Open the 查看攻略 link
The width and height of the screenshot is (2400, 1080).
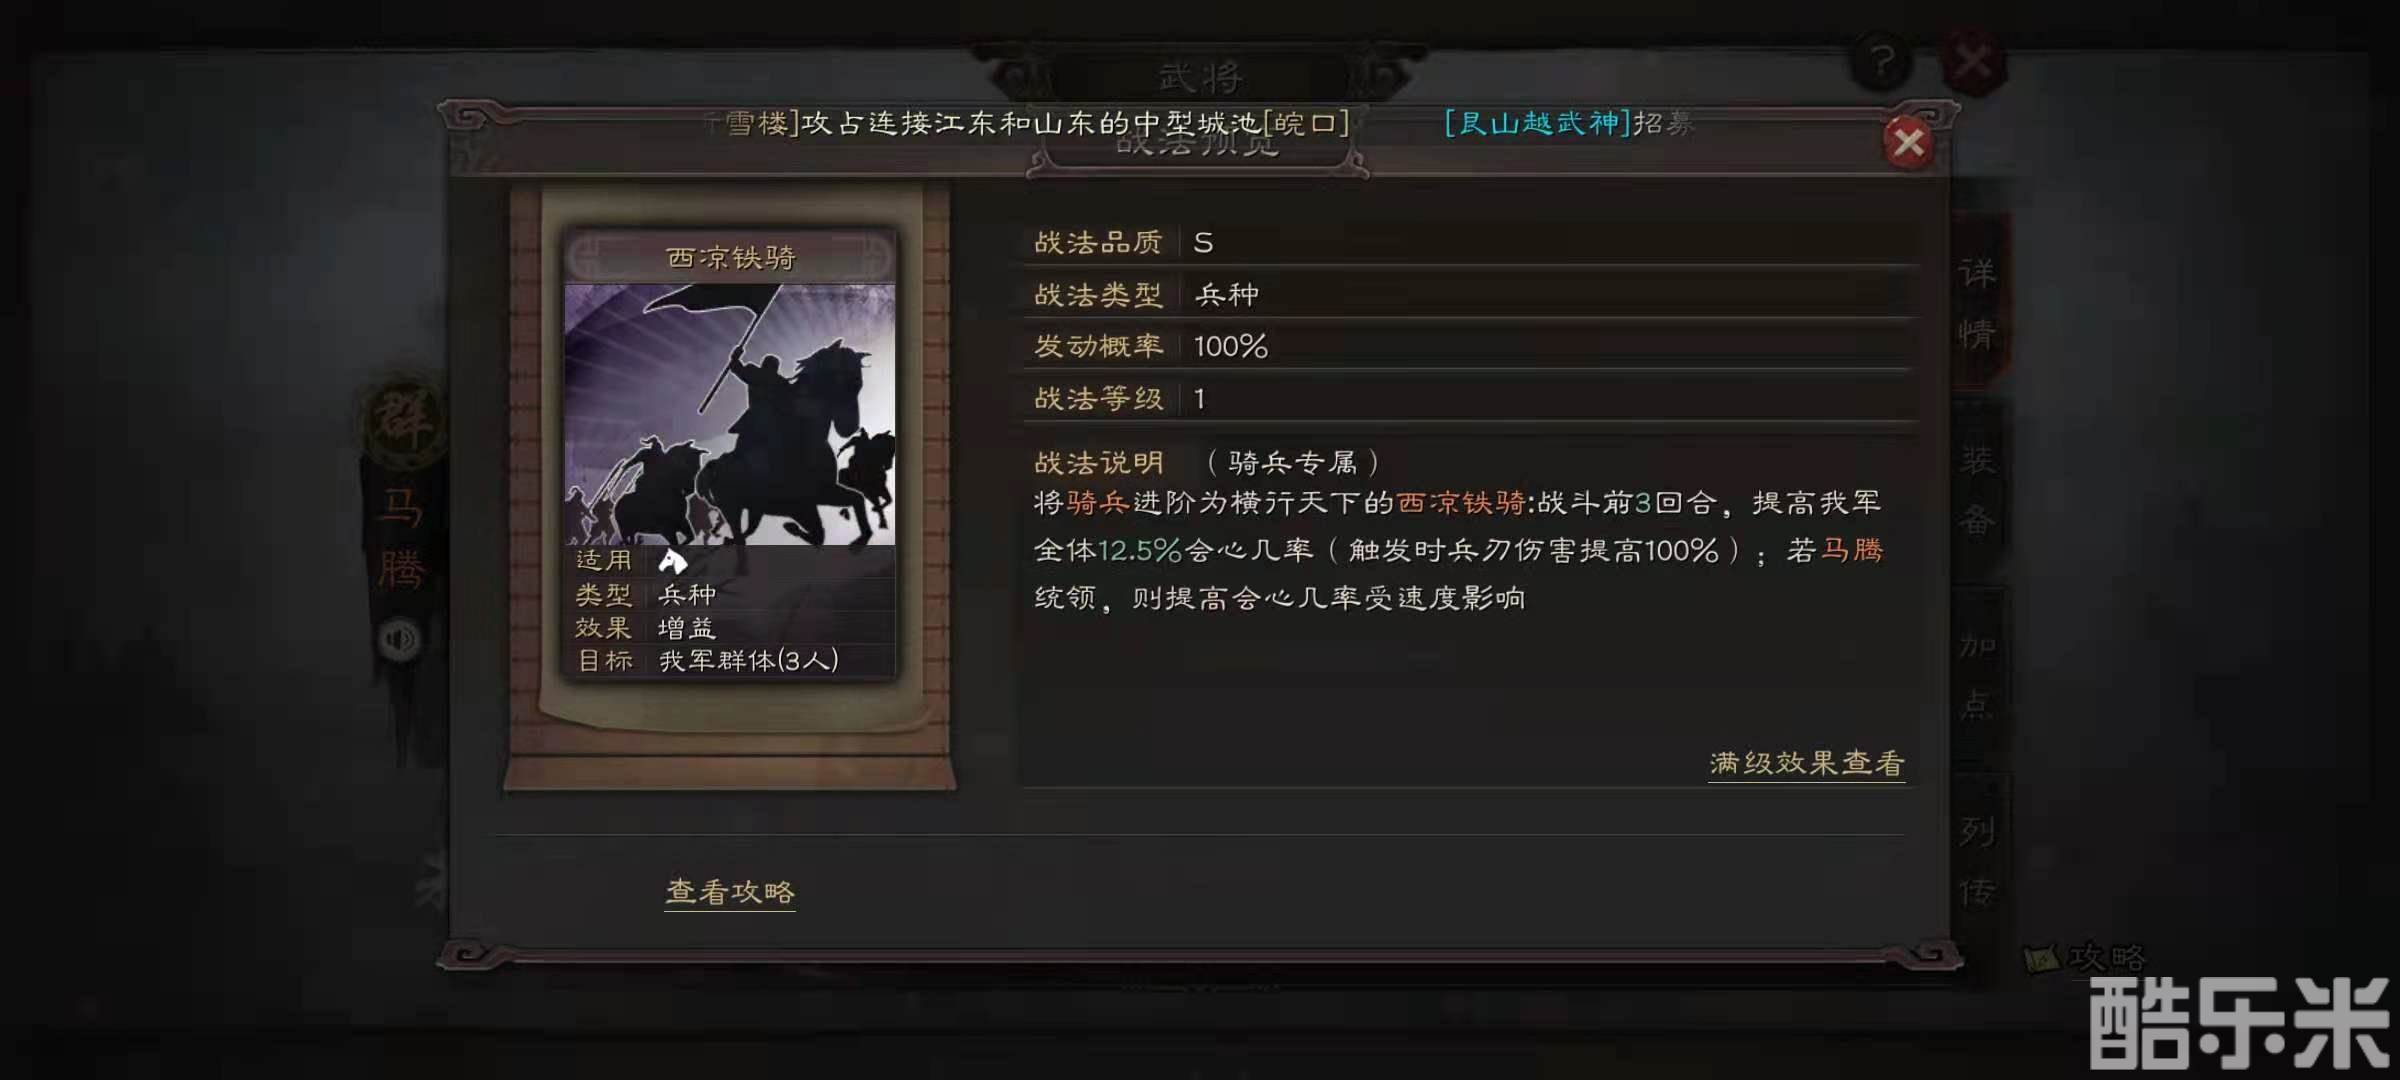[730, 892]
